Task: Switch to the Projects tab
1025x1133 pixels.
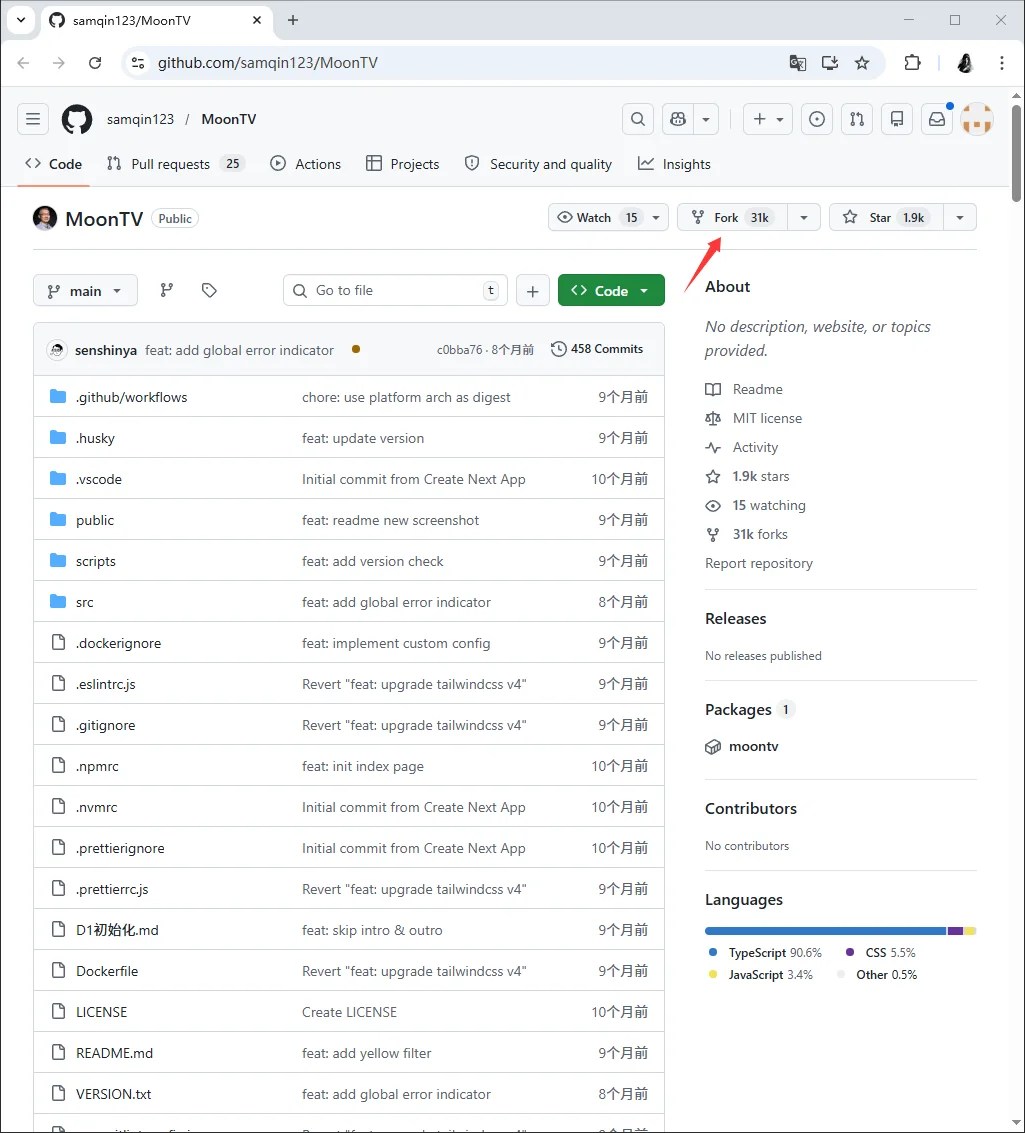Action: click(x=402, y=164)
